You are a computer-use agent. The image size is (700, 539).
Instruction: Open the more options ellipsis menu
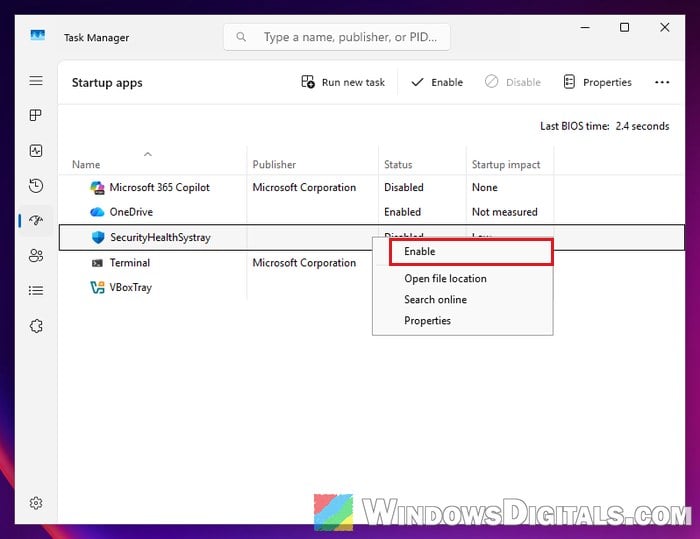coord(662,82)
